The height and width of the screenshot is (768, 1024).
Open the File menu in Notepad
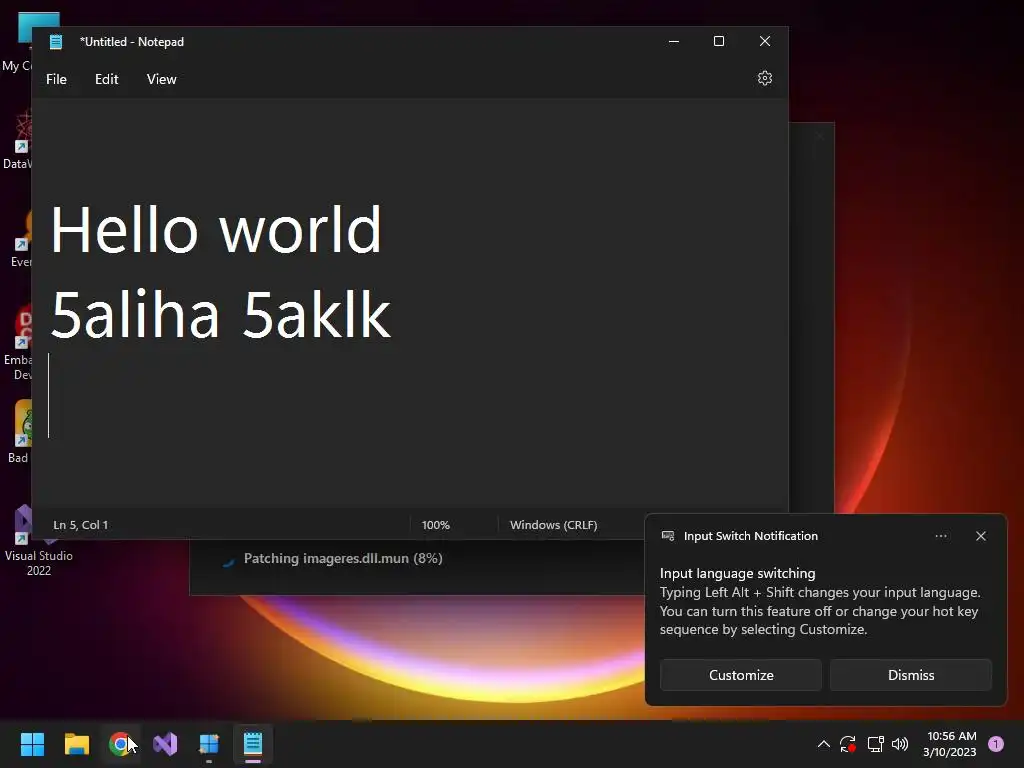pos(56,79)
